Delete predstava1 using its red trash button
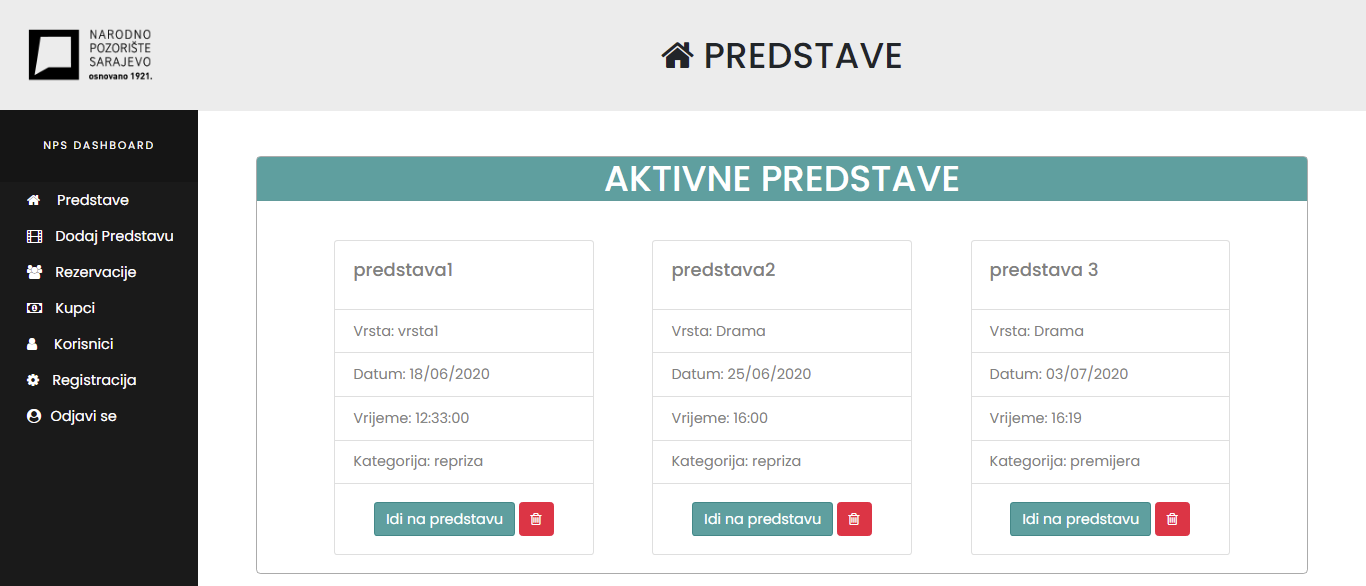Viewport: 1366px width, 586px height. 536,519
